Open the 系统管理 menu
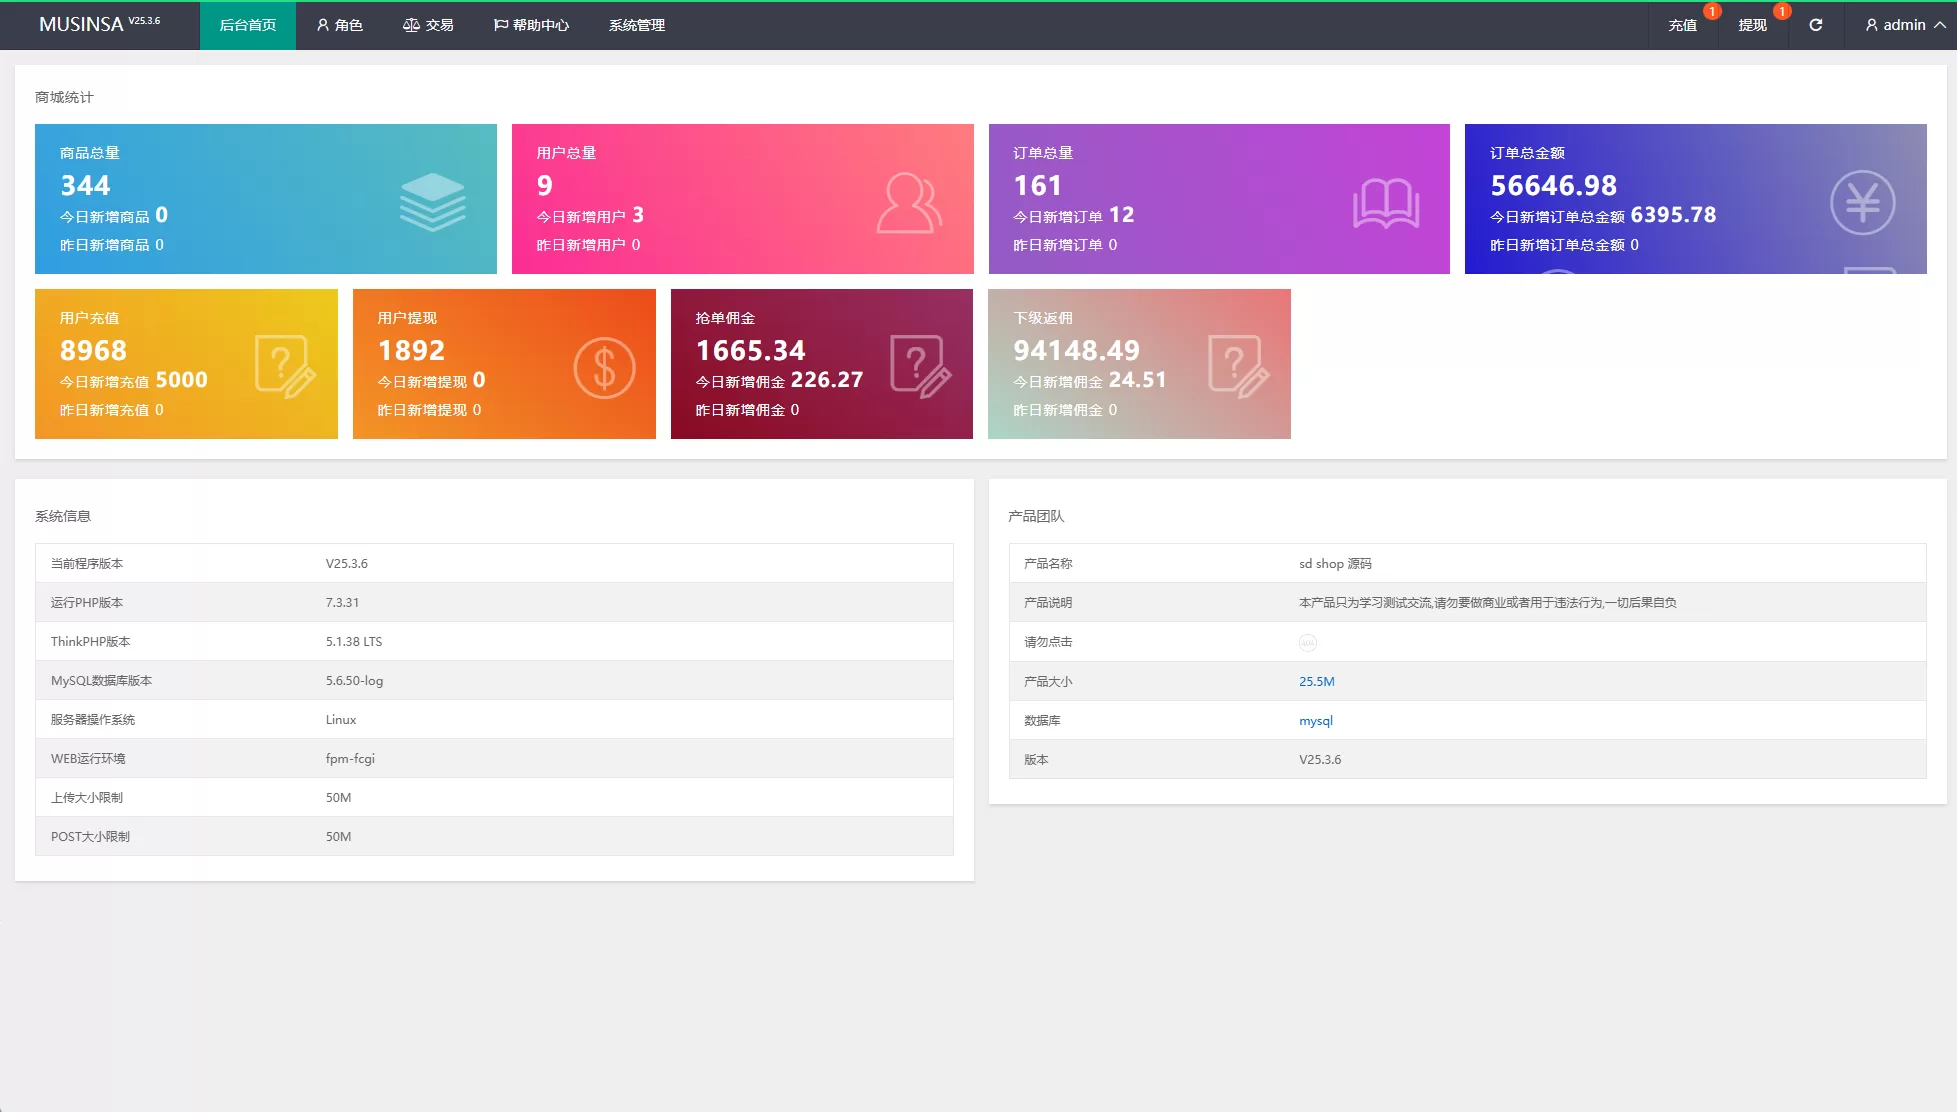This screenshot has height=1112, width=1957. point(636,25)
